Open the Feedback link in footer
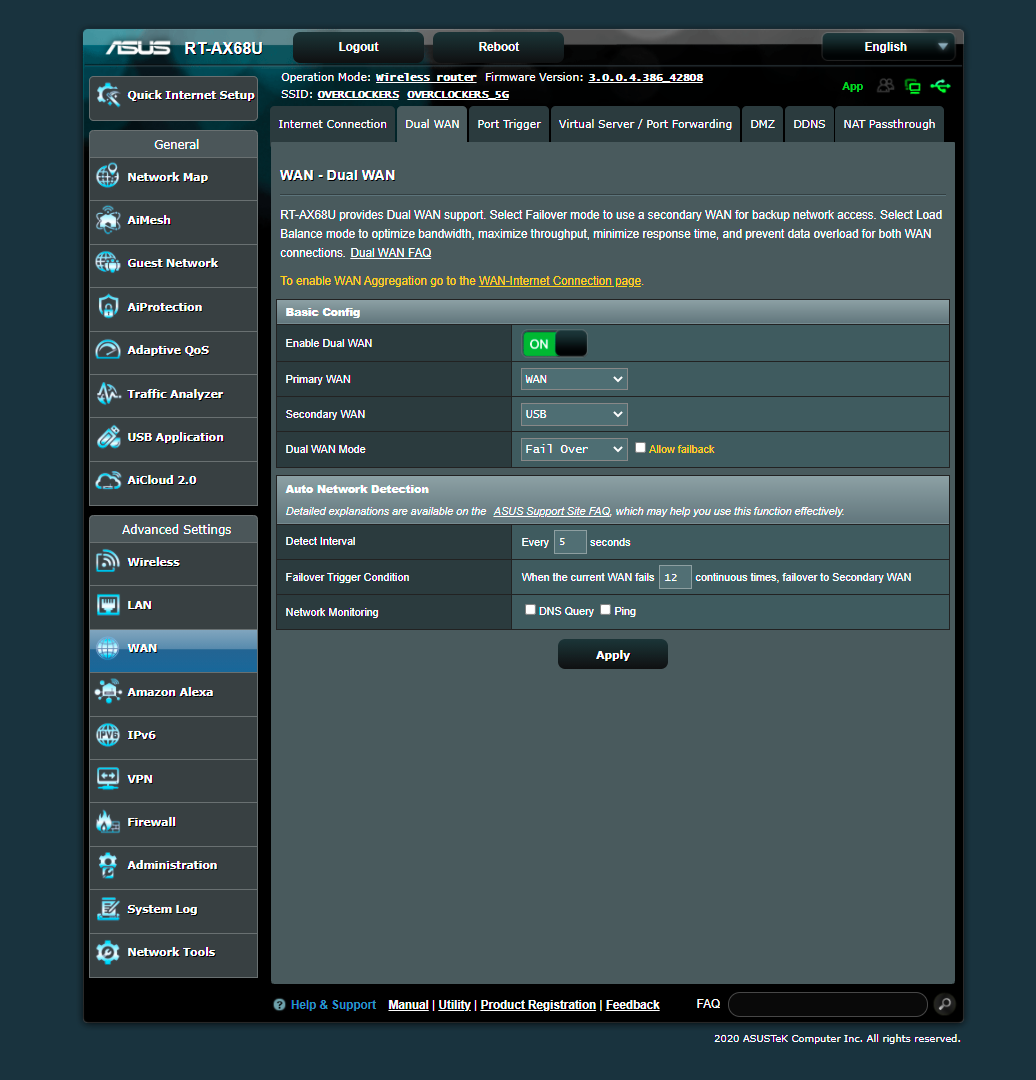This screenshot has width=1036, height=1080. 632,1005
